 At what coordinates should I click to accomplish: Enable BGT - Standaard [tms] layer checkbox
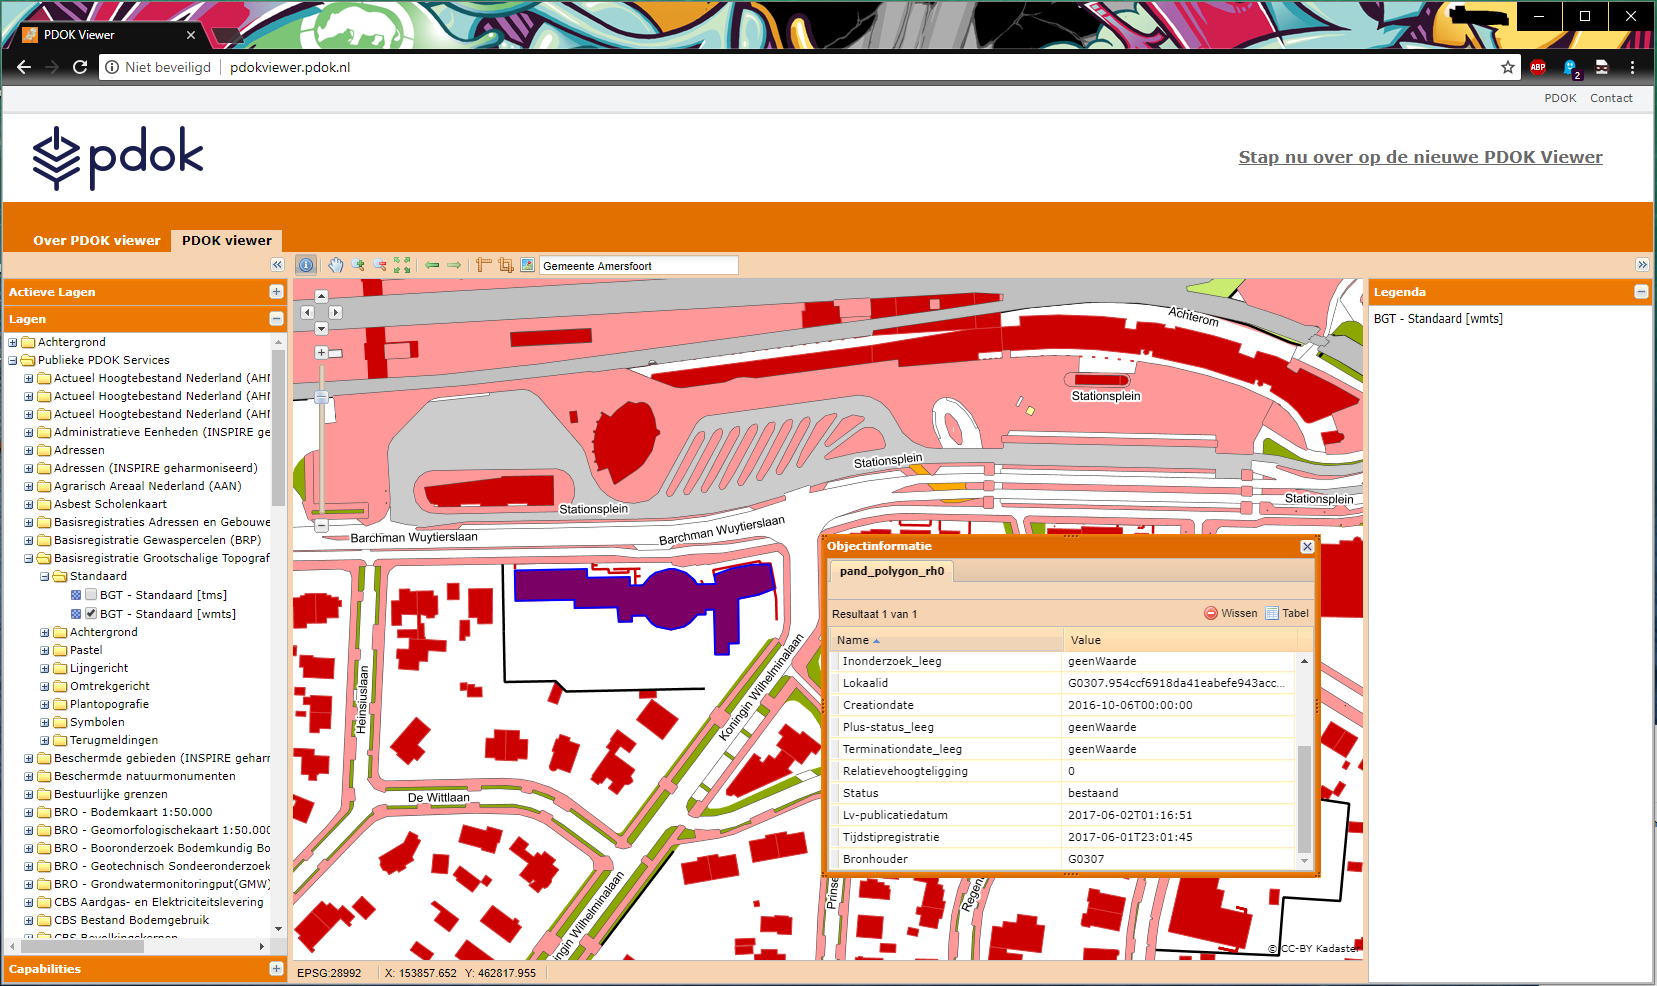91,595
